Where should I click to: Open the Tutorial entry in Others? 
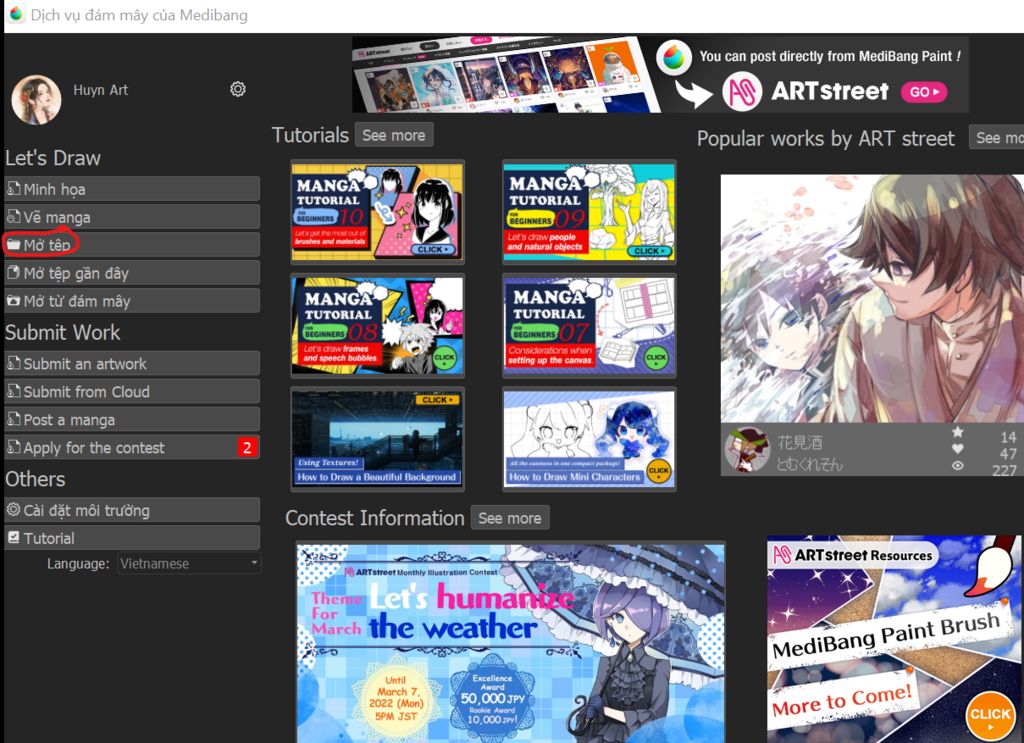pos(132,539)
